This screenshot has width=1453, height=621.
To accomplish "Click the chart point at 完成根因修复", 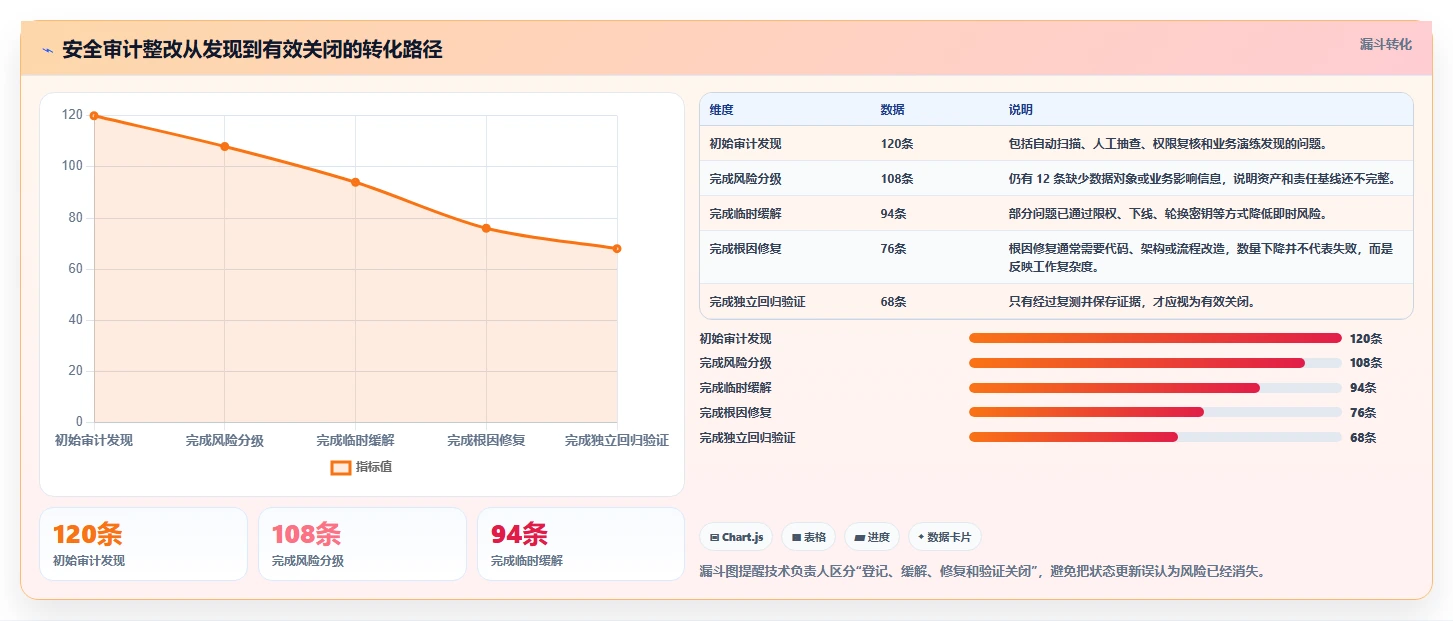I will 486,228.
